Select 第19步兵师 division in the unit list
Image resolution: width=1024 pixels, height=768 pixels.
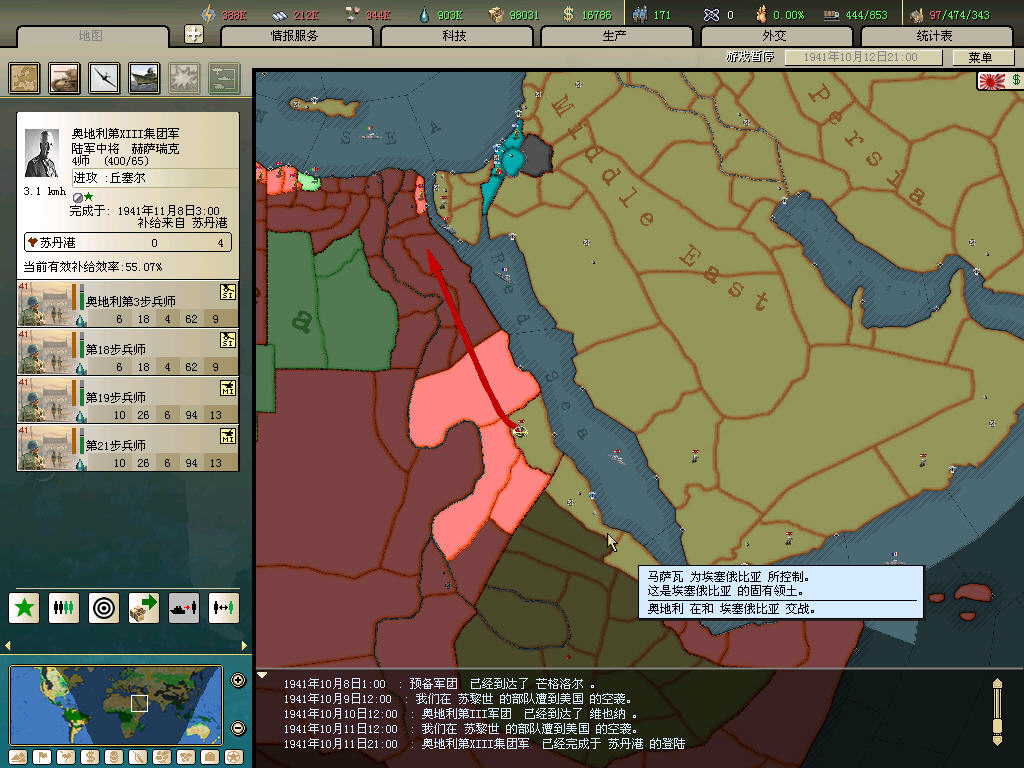pyautogui.click(x=128, y=399)
